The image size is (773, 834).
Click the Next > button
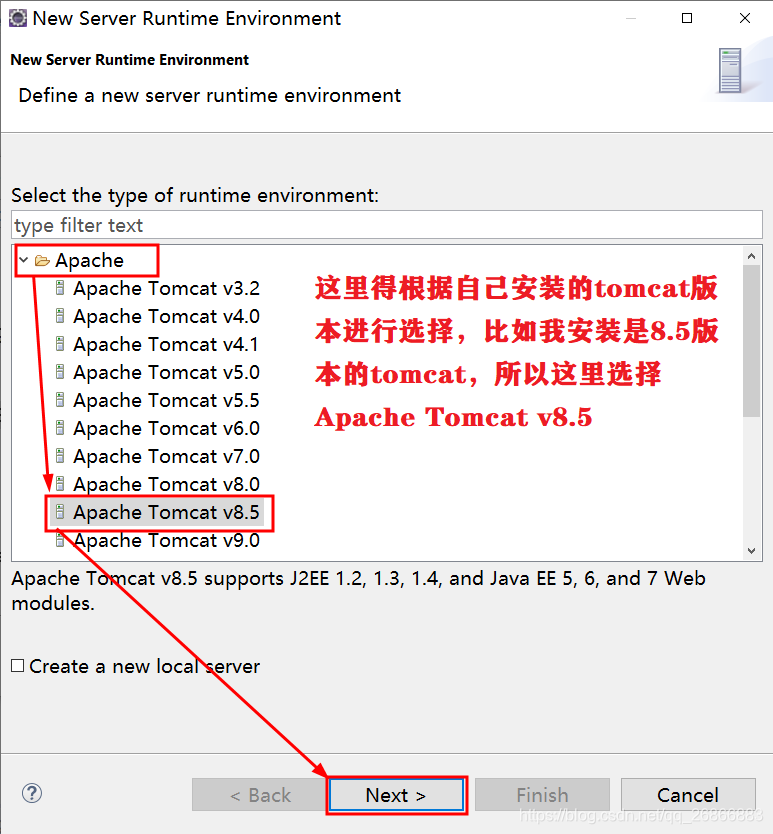[396, 795]
